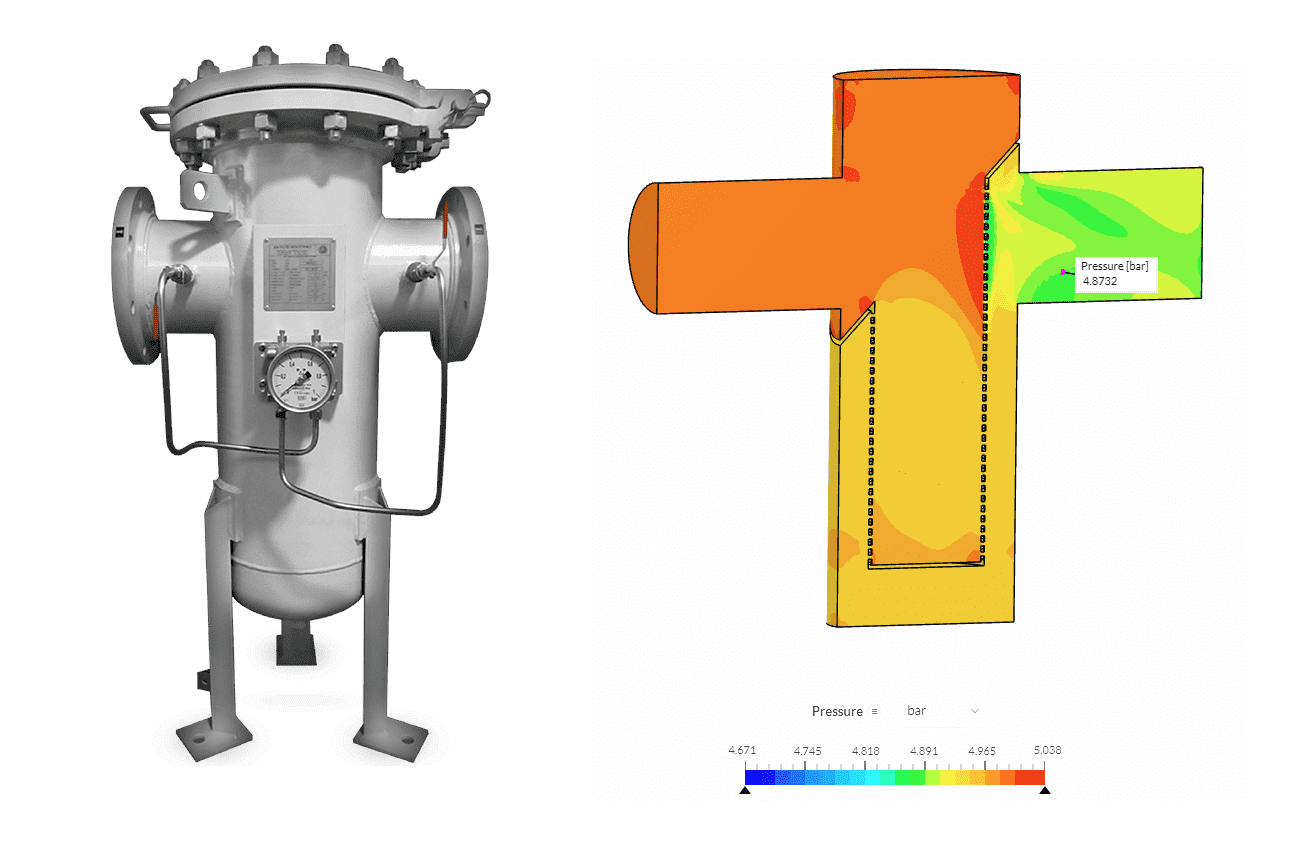
Task: Click the rounded inlet end of simulation pipe
Action: (639, 248)
